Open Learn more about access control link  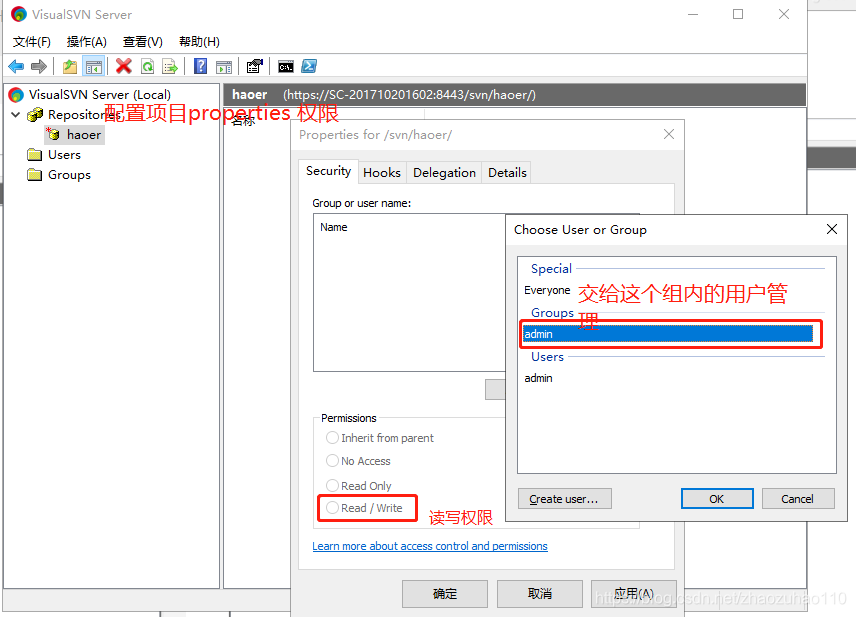coord(430,546)
